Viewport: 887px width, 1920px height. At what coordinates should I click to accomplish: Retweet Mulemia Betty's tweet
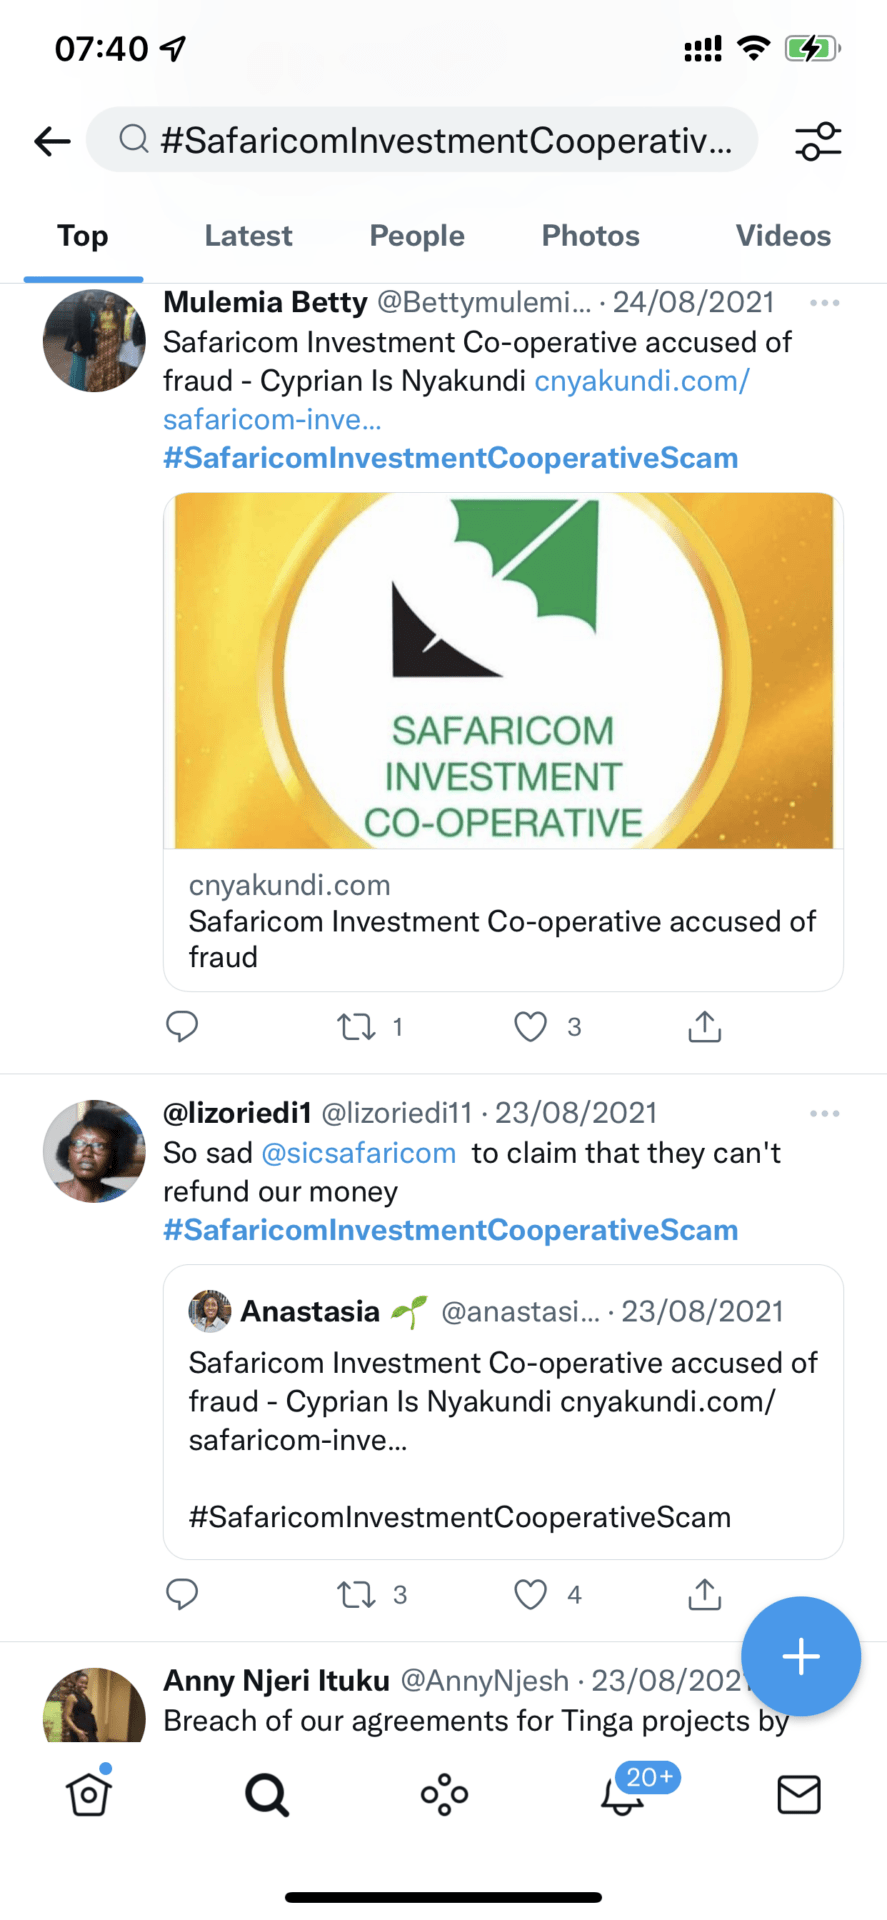point(356,1027)
